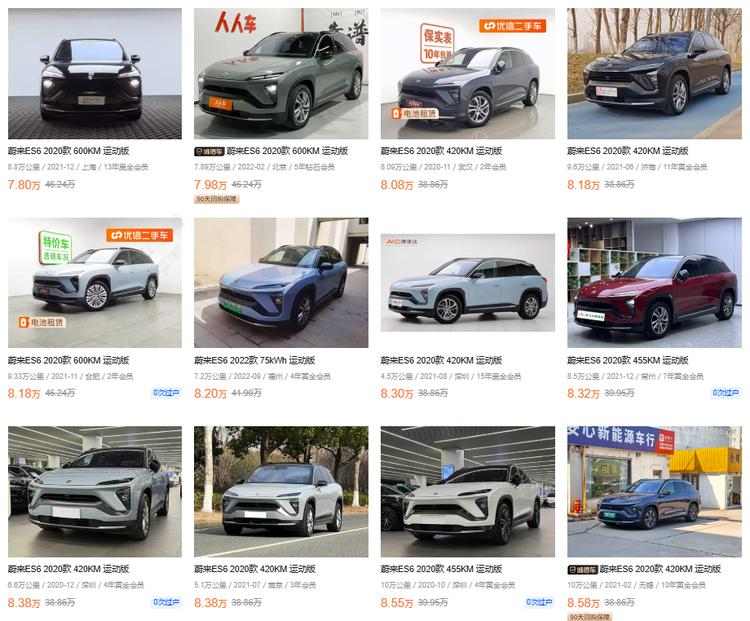Click the 90天回购保障 tag under the 7.98万 price

(217, 199)
